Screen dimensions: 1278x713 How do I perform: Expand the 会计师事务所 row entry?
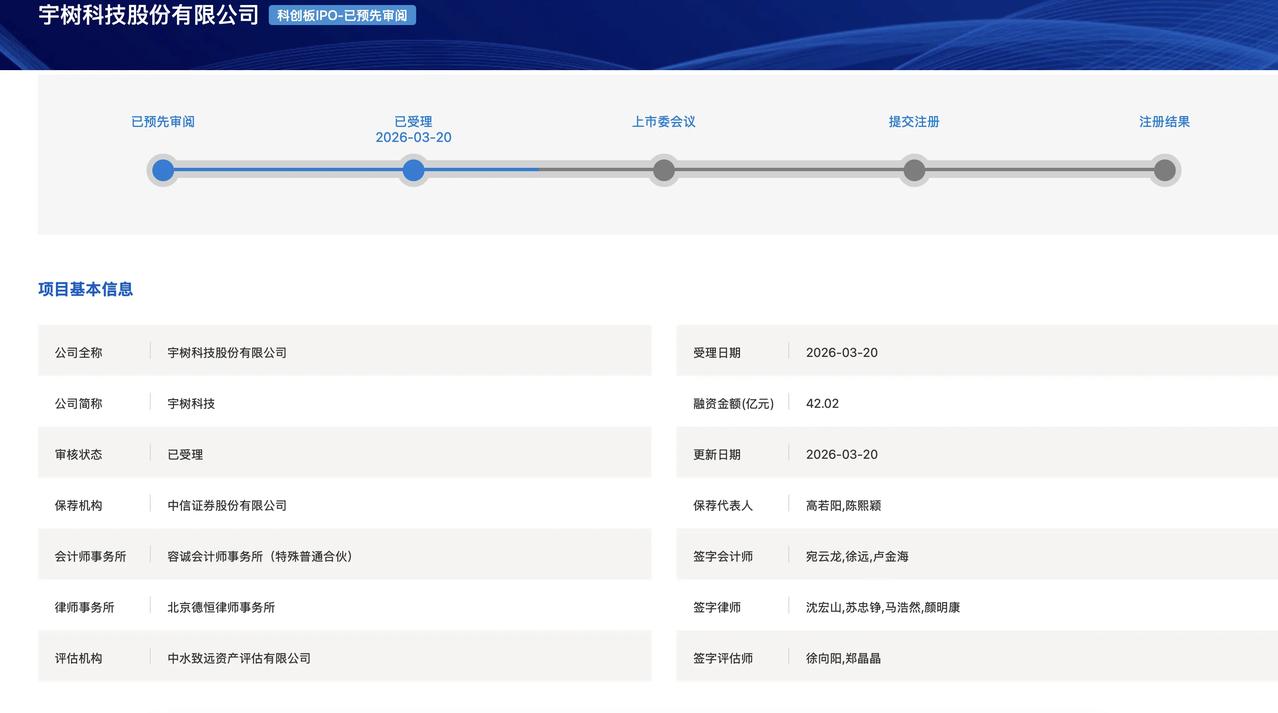pos(257,555)
